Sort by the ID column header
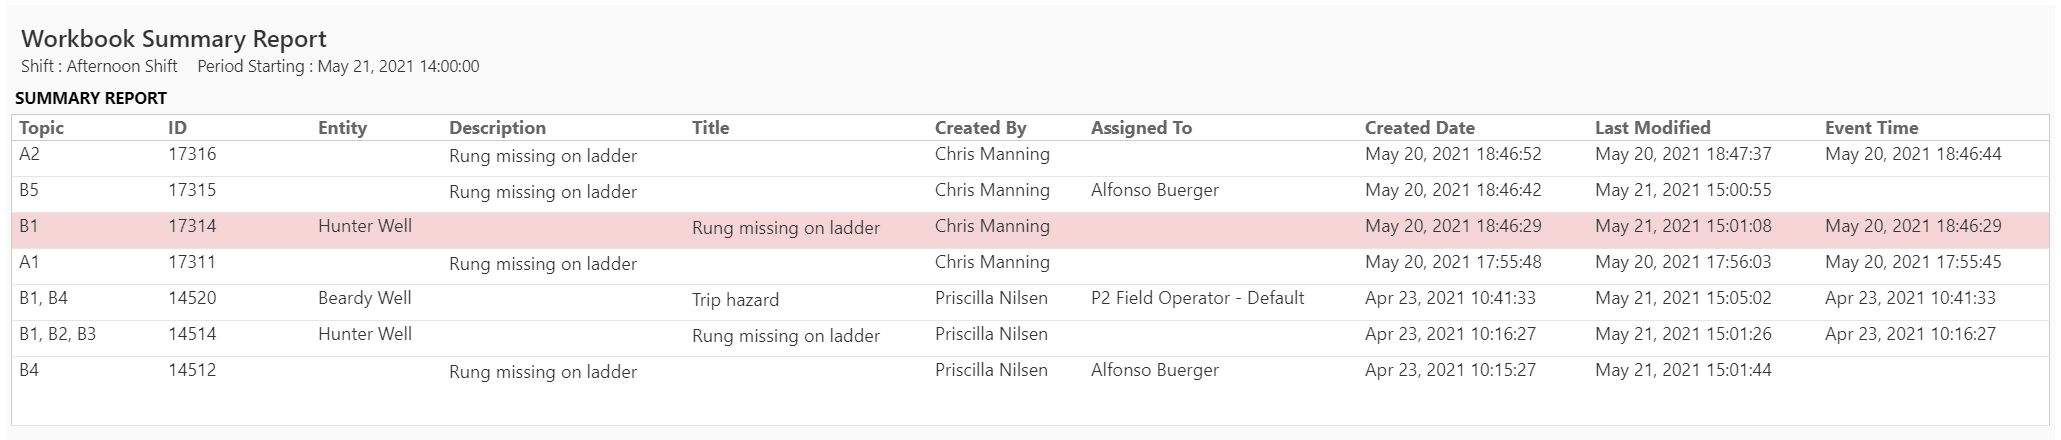This screenshot has width=2061, height=440. pyautogui.click(x=177, y=128)
